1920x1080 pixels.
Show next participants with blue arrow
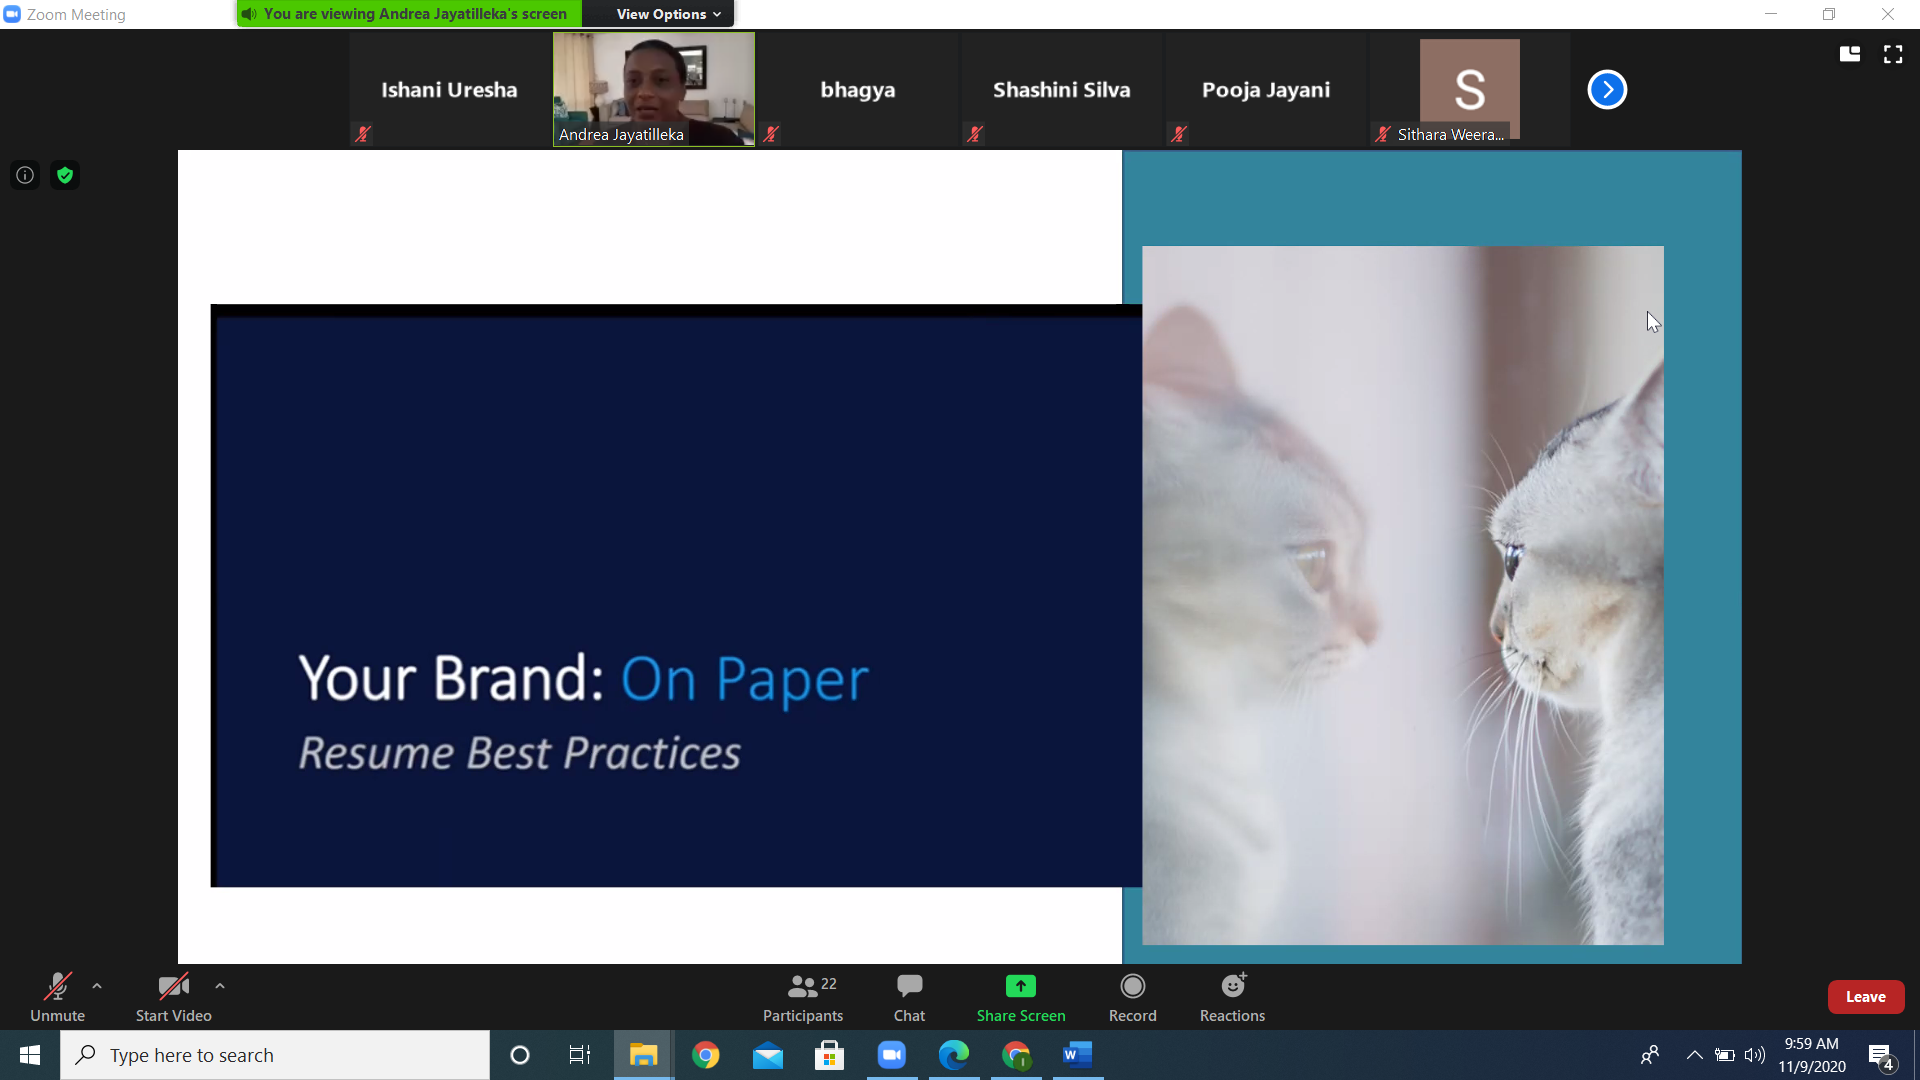(1607, 89)
